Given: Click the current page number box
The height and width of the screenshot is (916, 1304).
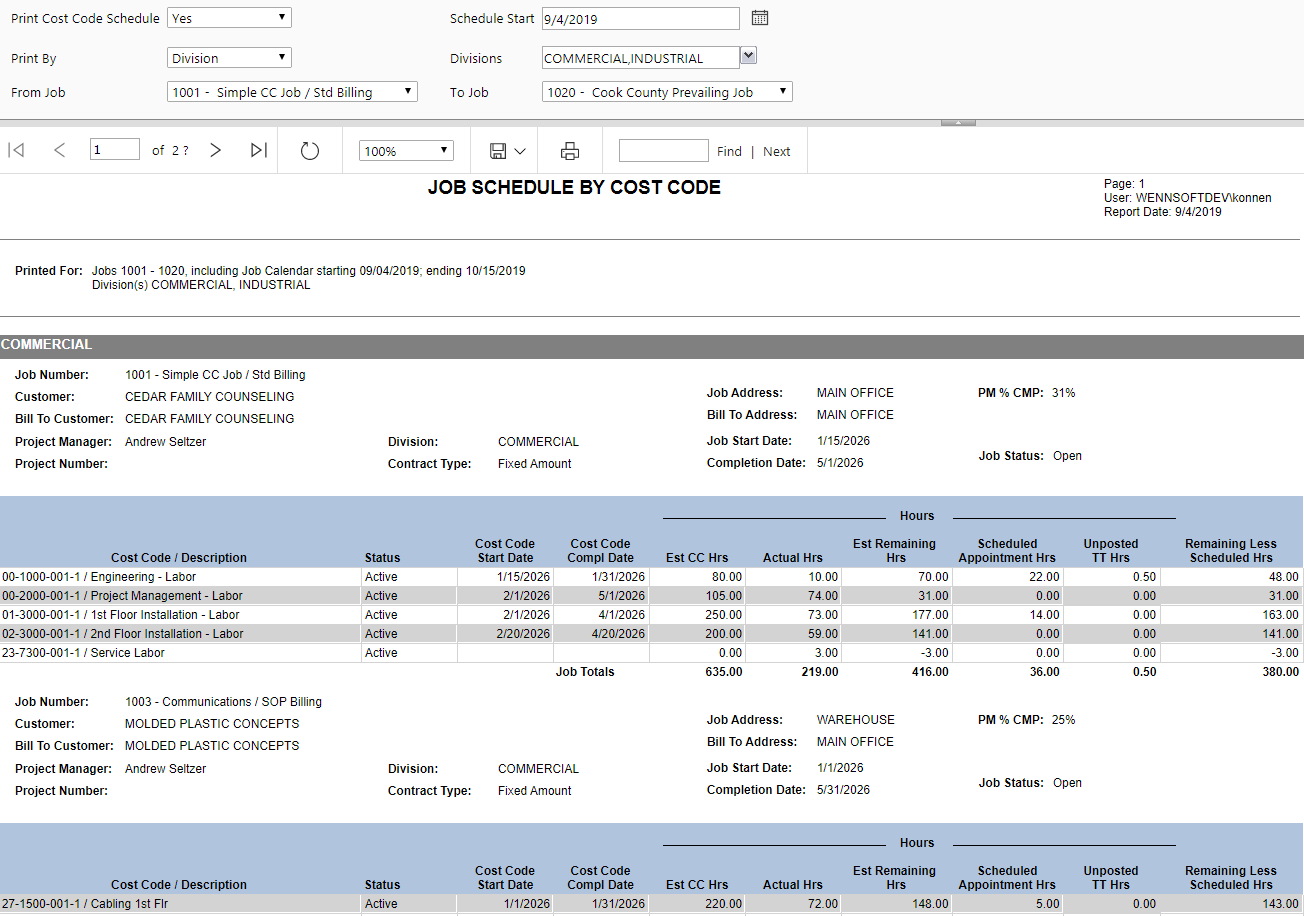Looking at the screenshot, I should [x=114, y=150].
